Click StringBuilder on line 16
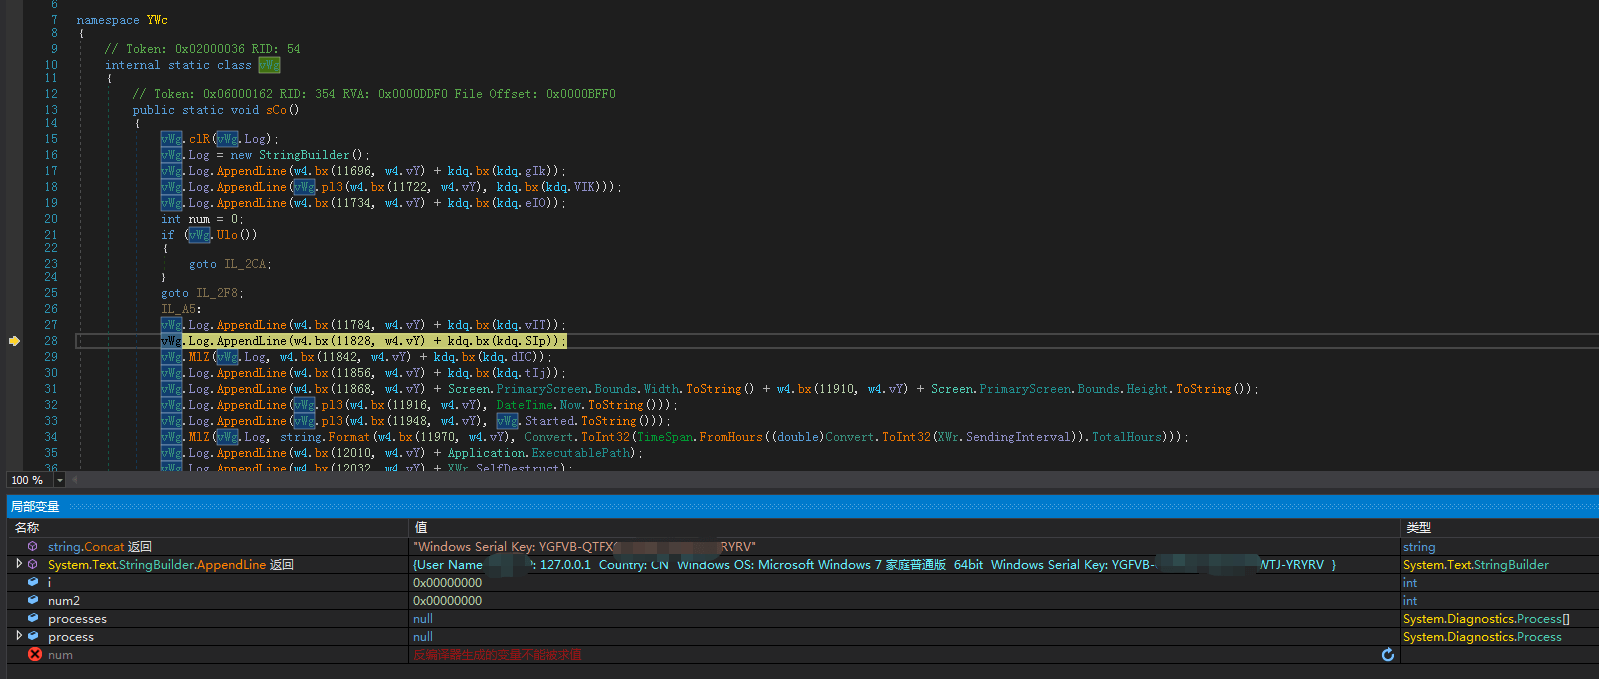This screenshot has width=1599, height=679. tap(304, 155)
